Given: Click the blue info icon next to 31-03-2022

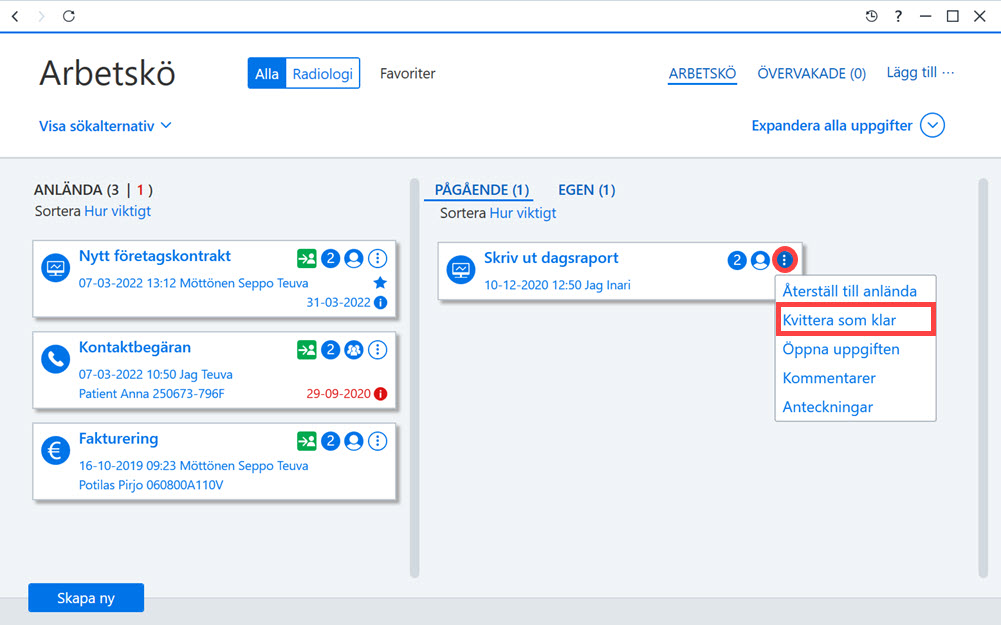Looking at the screenshot, I should [380, 303].
